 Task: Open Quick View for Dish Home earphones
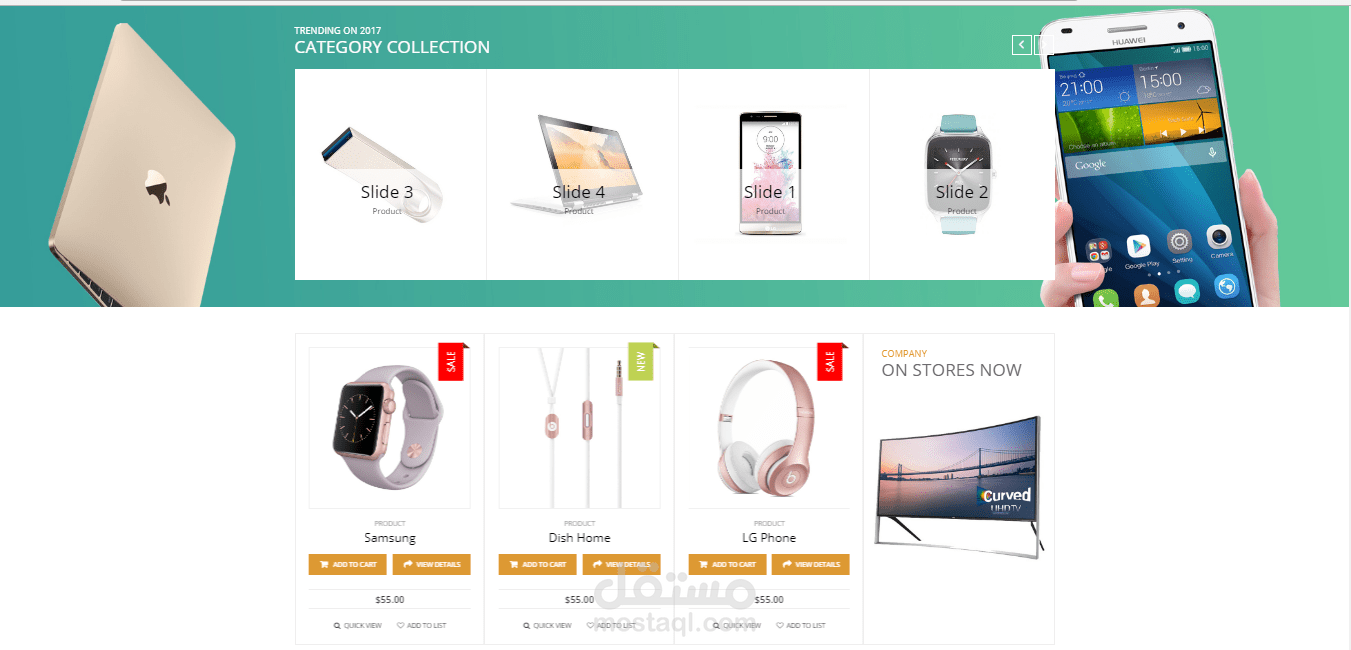[x=548, y=625]
